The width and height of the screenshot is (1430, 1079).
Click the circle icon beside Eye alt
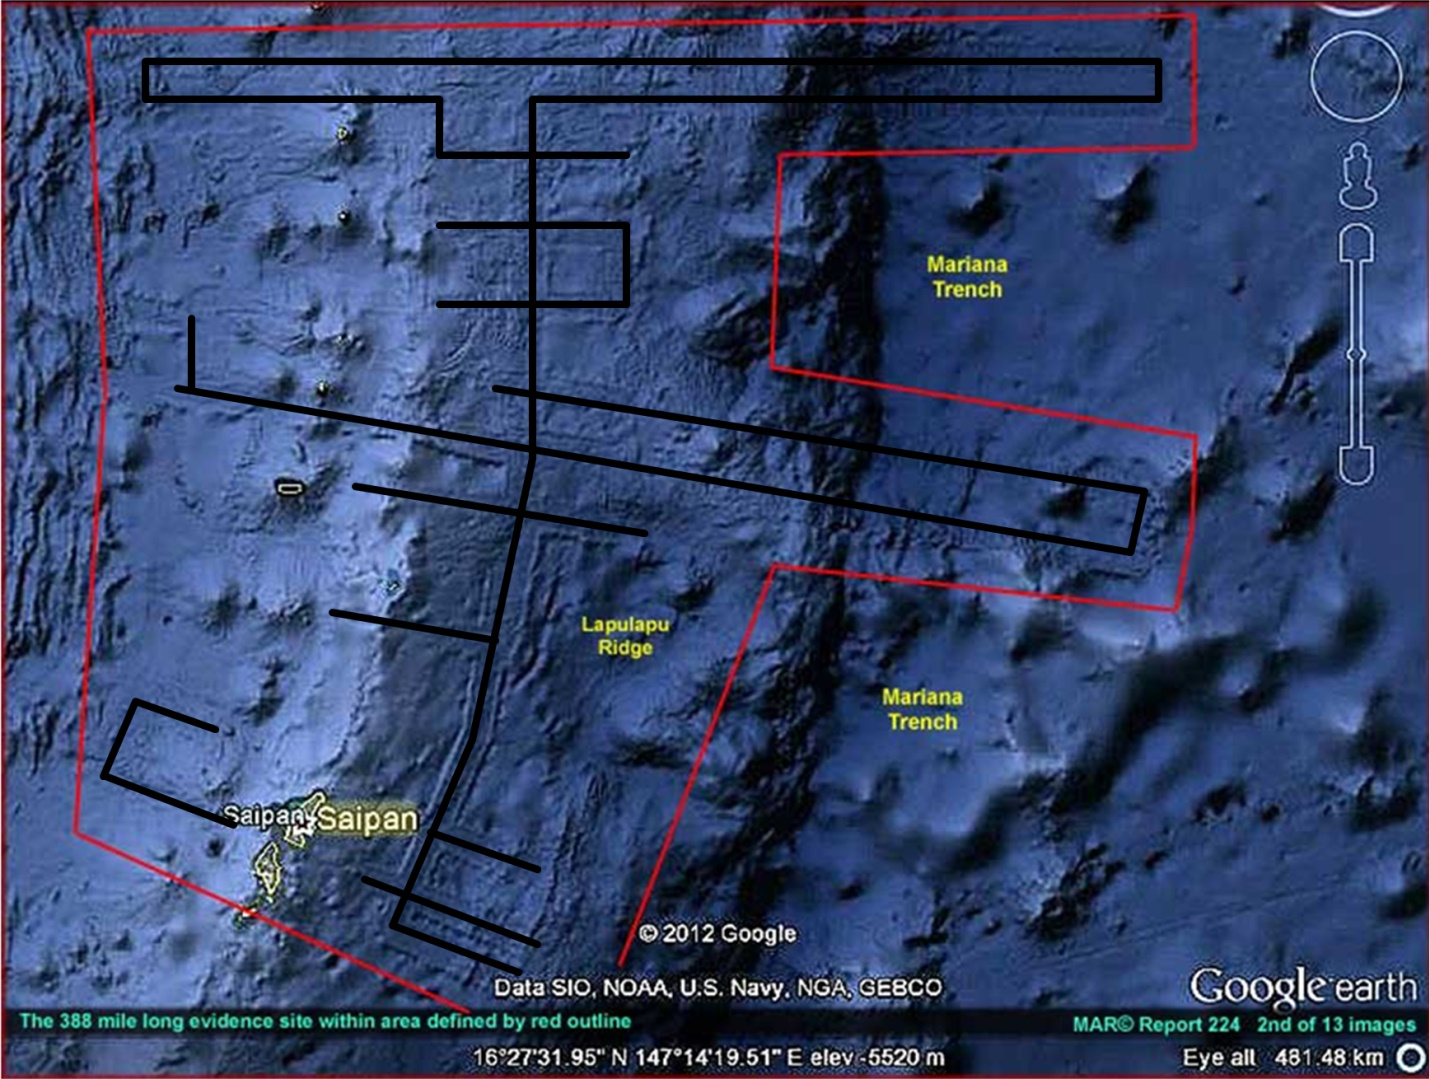[x=1410, y=1057]
